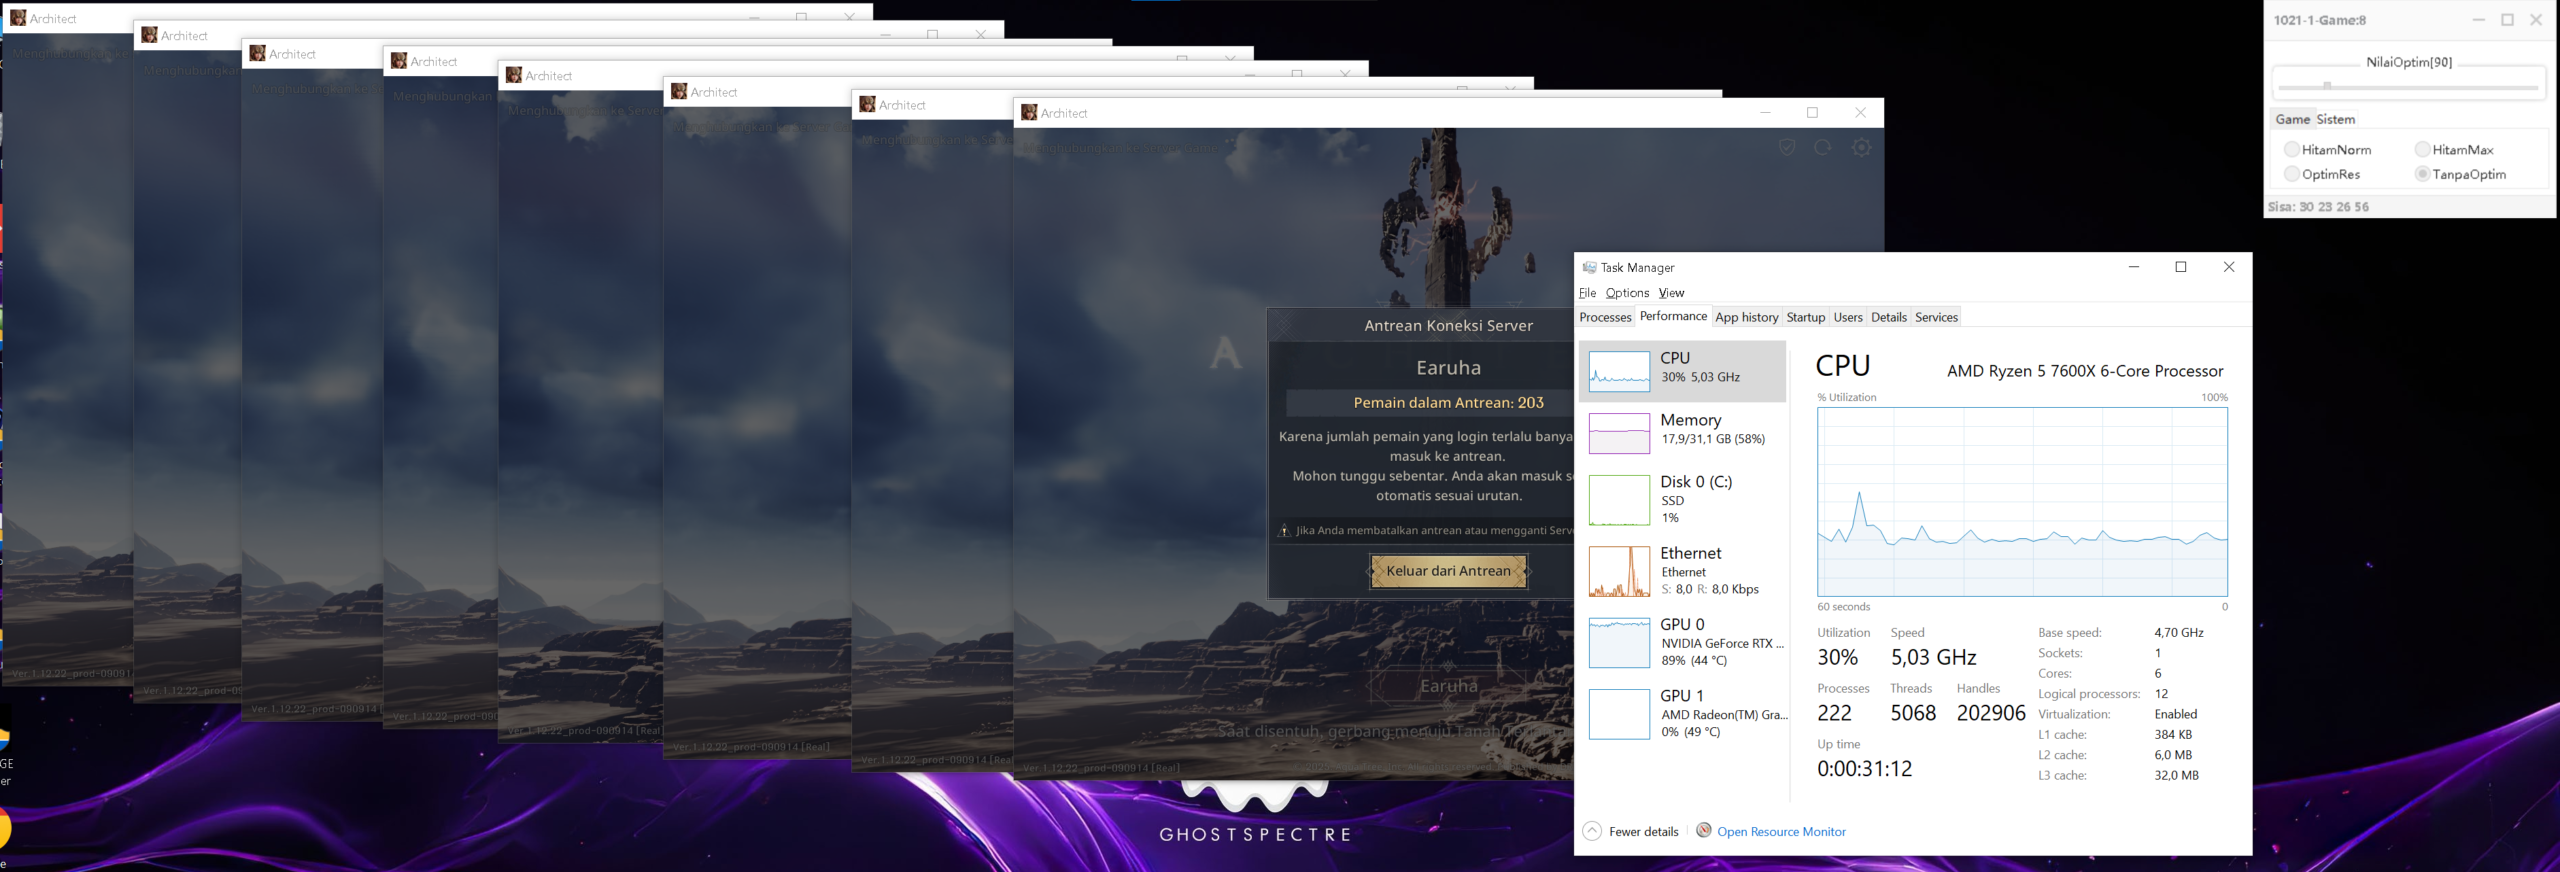Image resolution: width=2560 pixels, height=872 pixels.
Task: Select Disk 0 (C:) in performance sidebar
Action: [1682, 499]
